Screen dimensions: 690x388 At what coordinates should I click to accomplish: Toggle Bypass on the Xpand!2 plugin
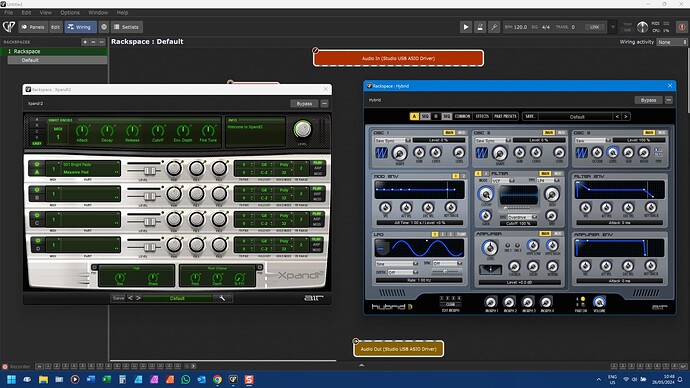304,104
